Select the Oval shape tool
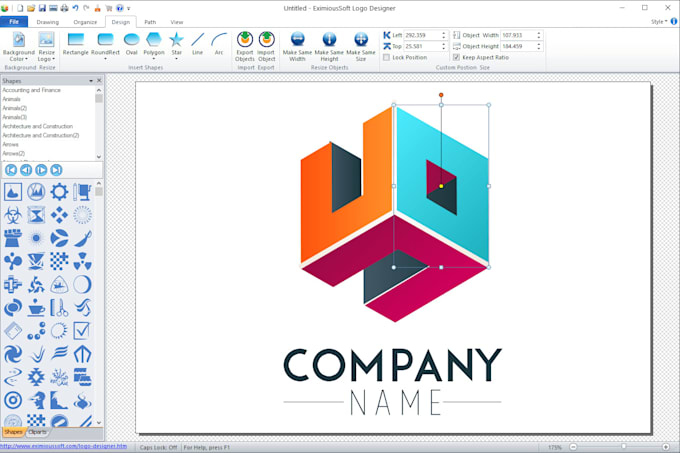 [131, 42]
